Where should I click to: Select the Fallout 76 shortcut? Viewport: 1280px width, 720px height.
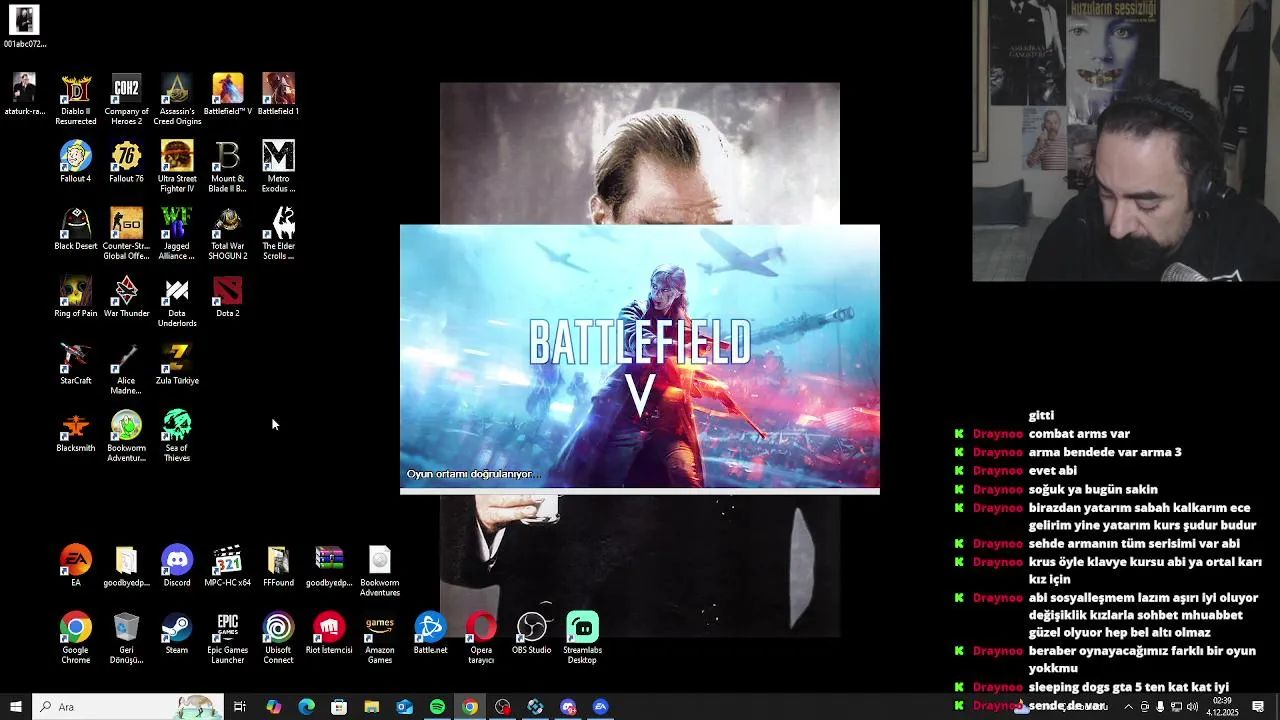coord(126,161)
